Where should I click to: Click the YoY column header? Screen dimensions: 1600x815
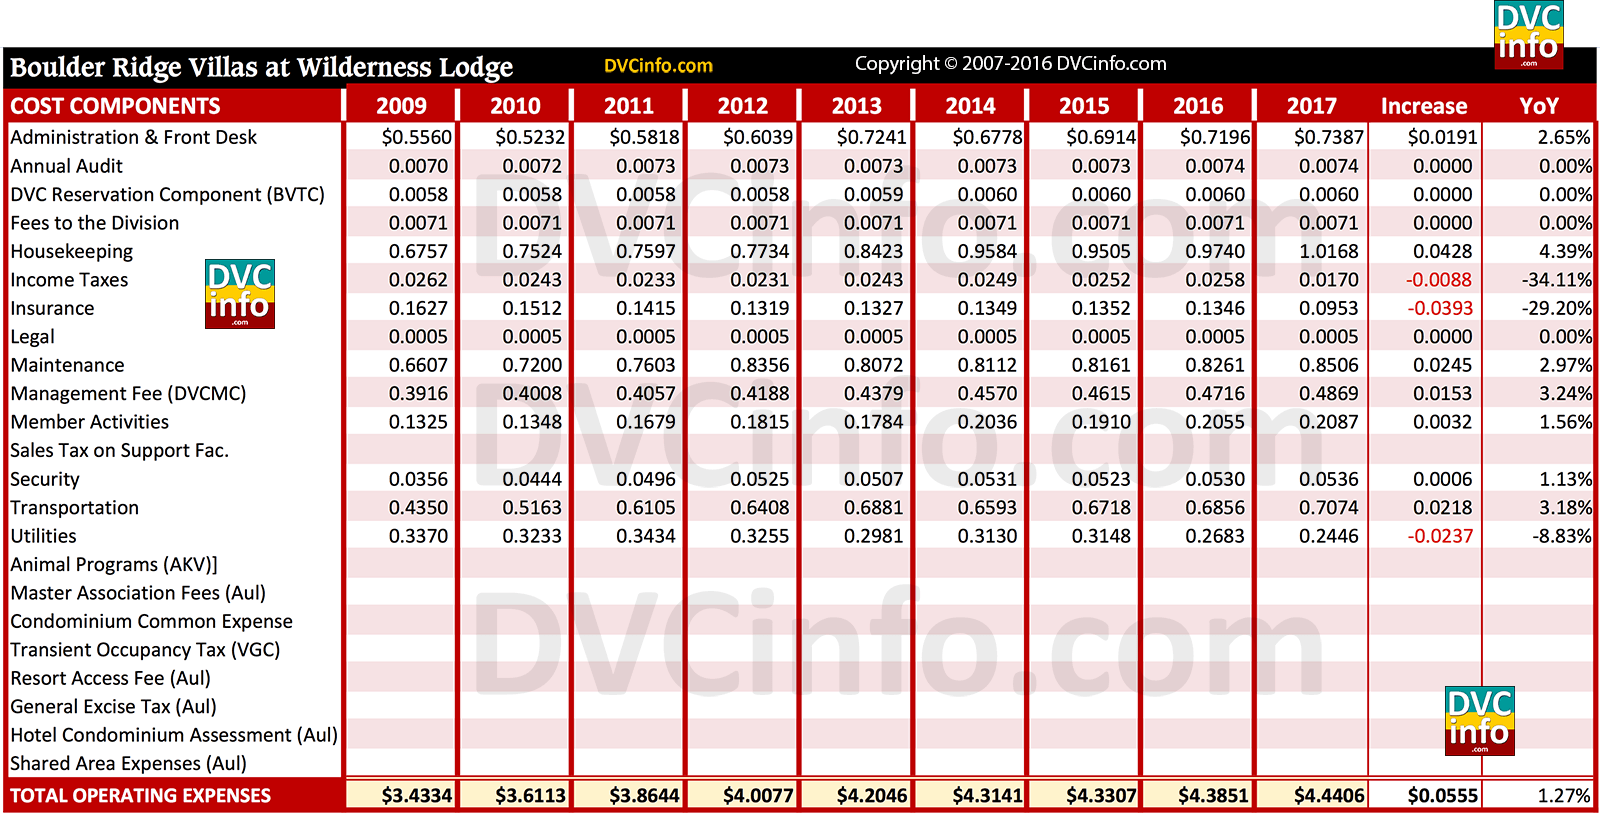tap(1539, 106)
